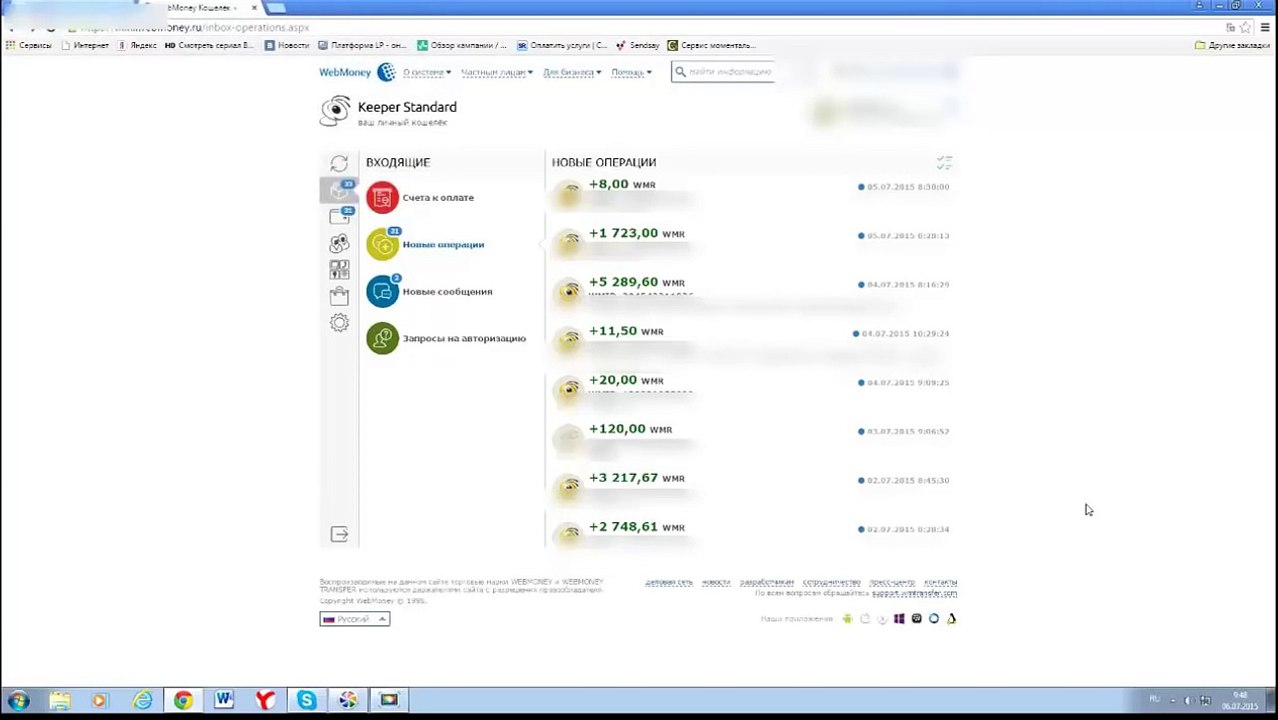The image size is (1278, 720).
Task: Click the green Запросы на авторизацию icon
Action: click(x=382, y=338)
